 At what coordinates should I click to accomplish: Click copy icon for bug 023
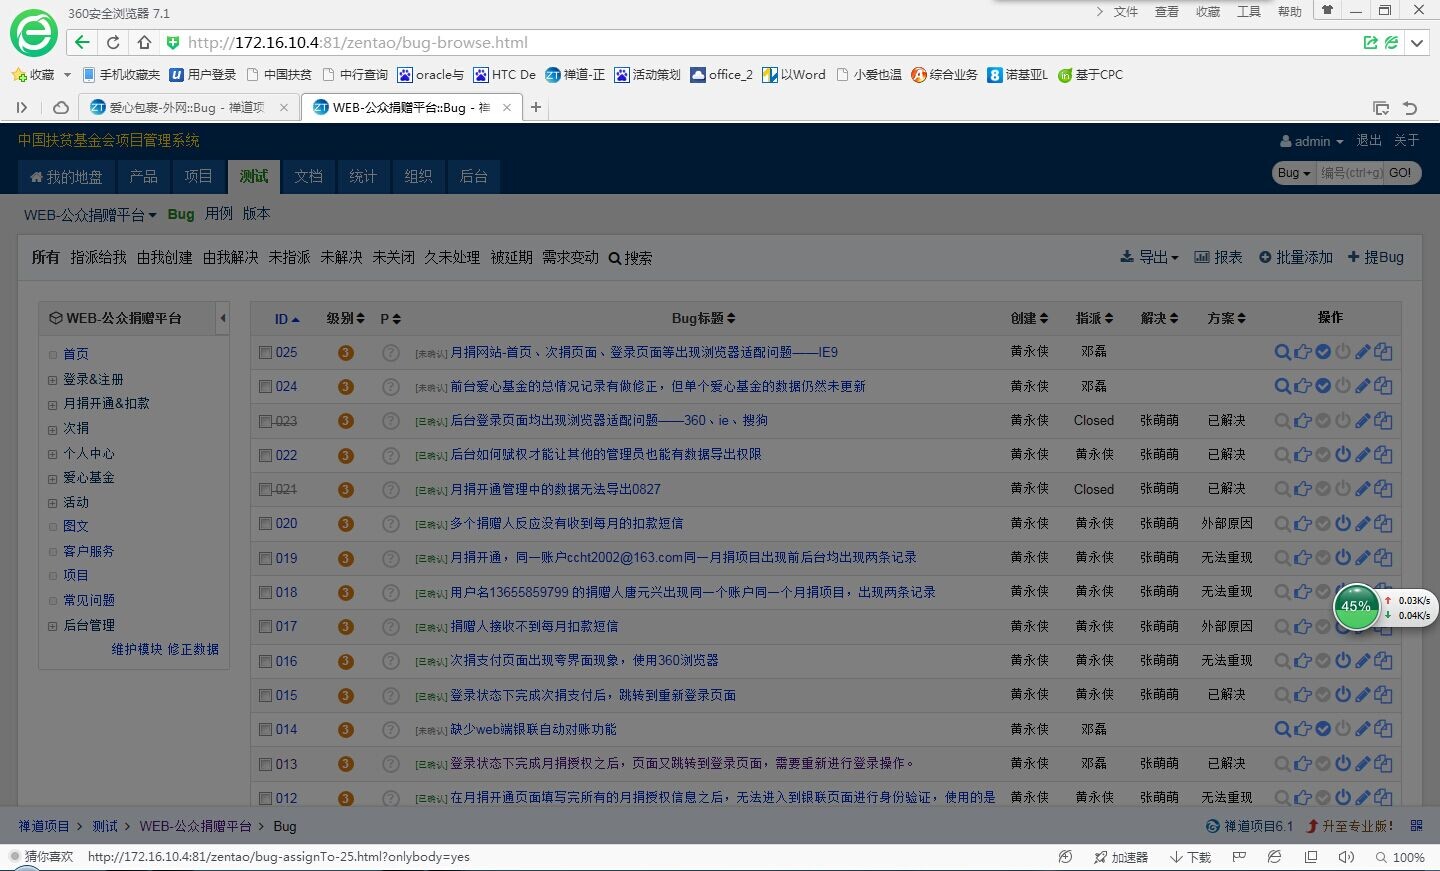point(1383,421)
